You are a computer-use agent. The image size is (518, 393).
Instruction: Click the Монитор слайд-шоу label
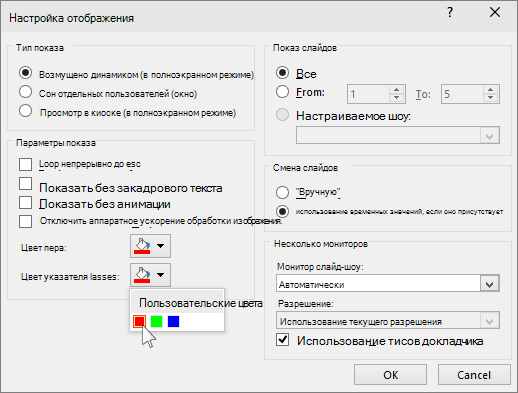coord(320,267)
